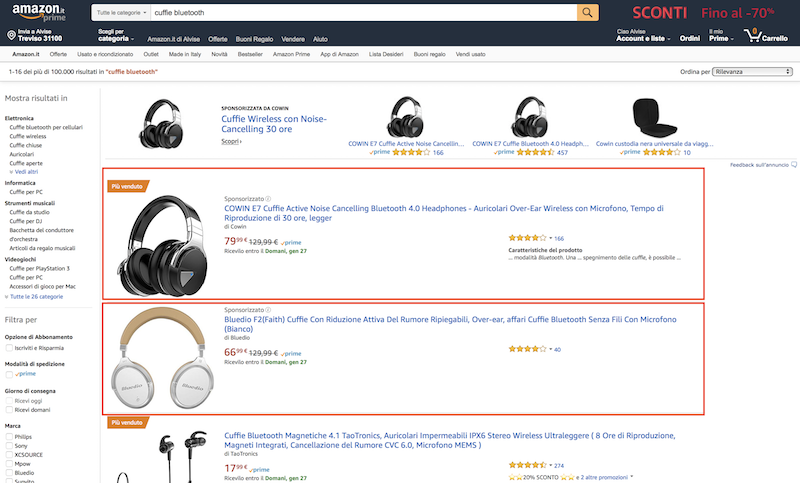Click the Feedback sull'annuncio speech bubble icon
The height and width of the screenshot is (483, 800).
click(793, 164)
